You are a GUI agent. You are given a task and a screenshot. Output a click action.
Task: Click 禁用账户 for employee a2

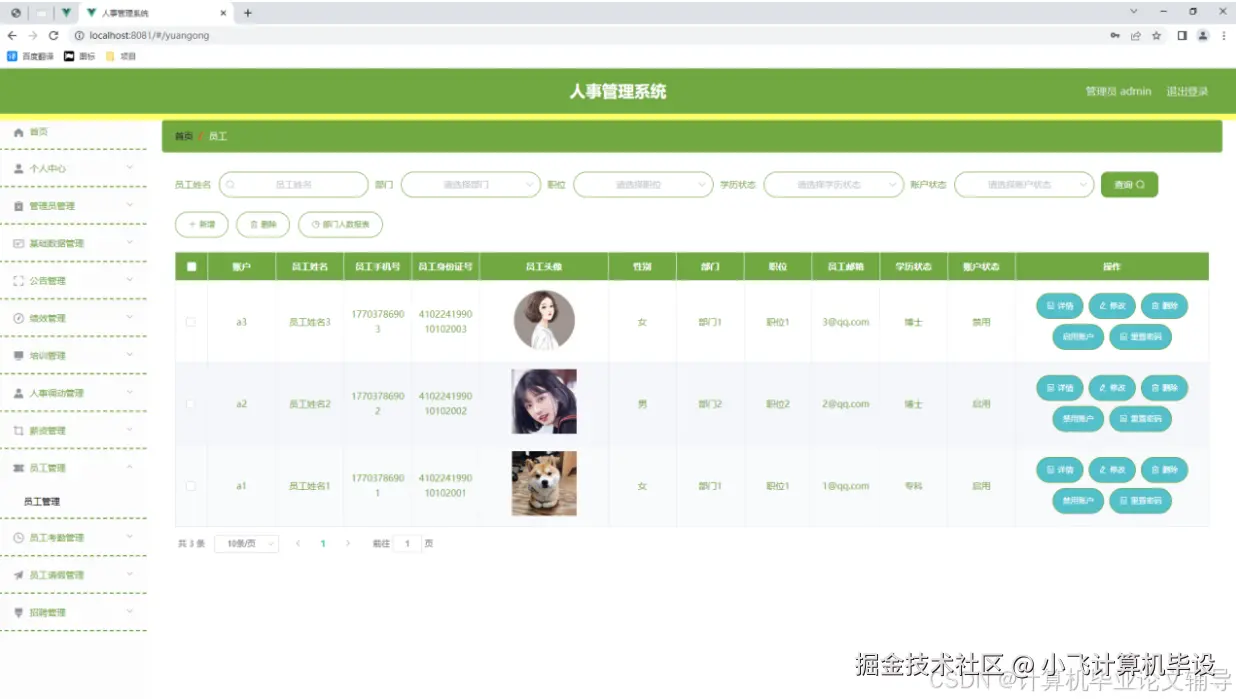pyautogui.click(x=1078, y=419)
